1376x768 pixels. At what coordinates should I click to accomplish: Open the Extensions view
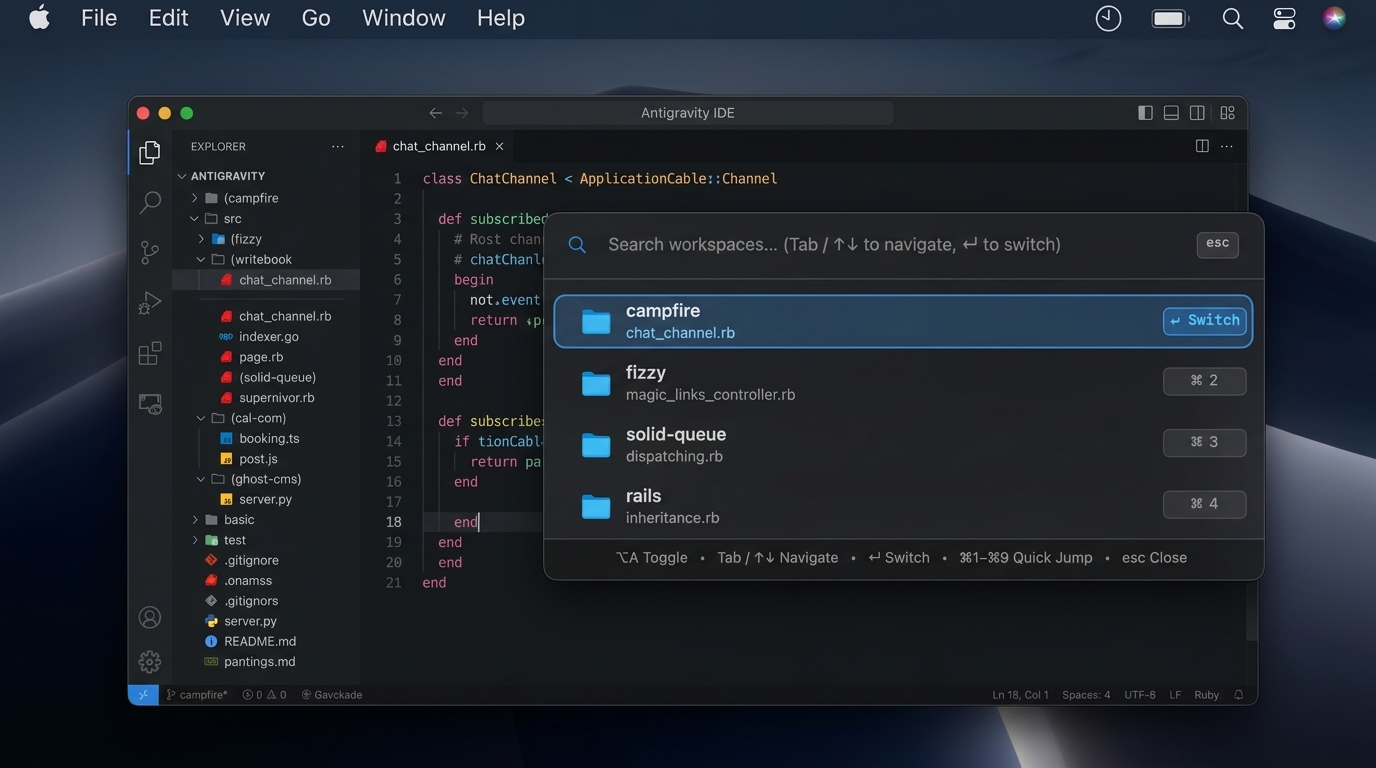click(x=150, y=353)
